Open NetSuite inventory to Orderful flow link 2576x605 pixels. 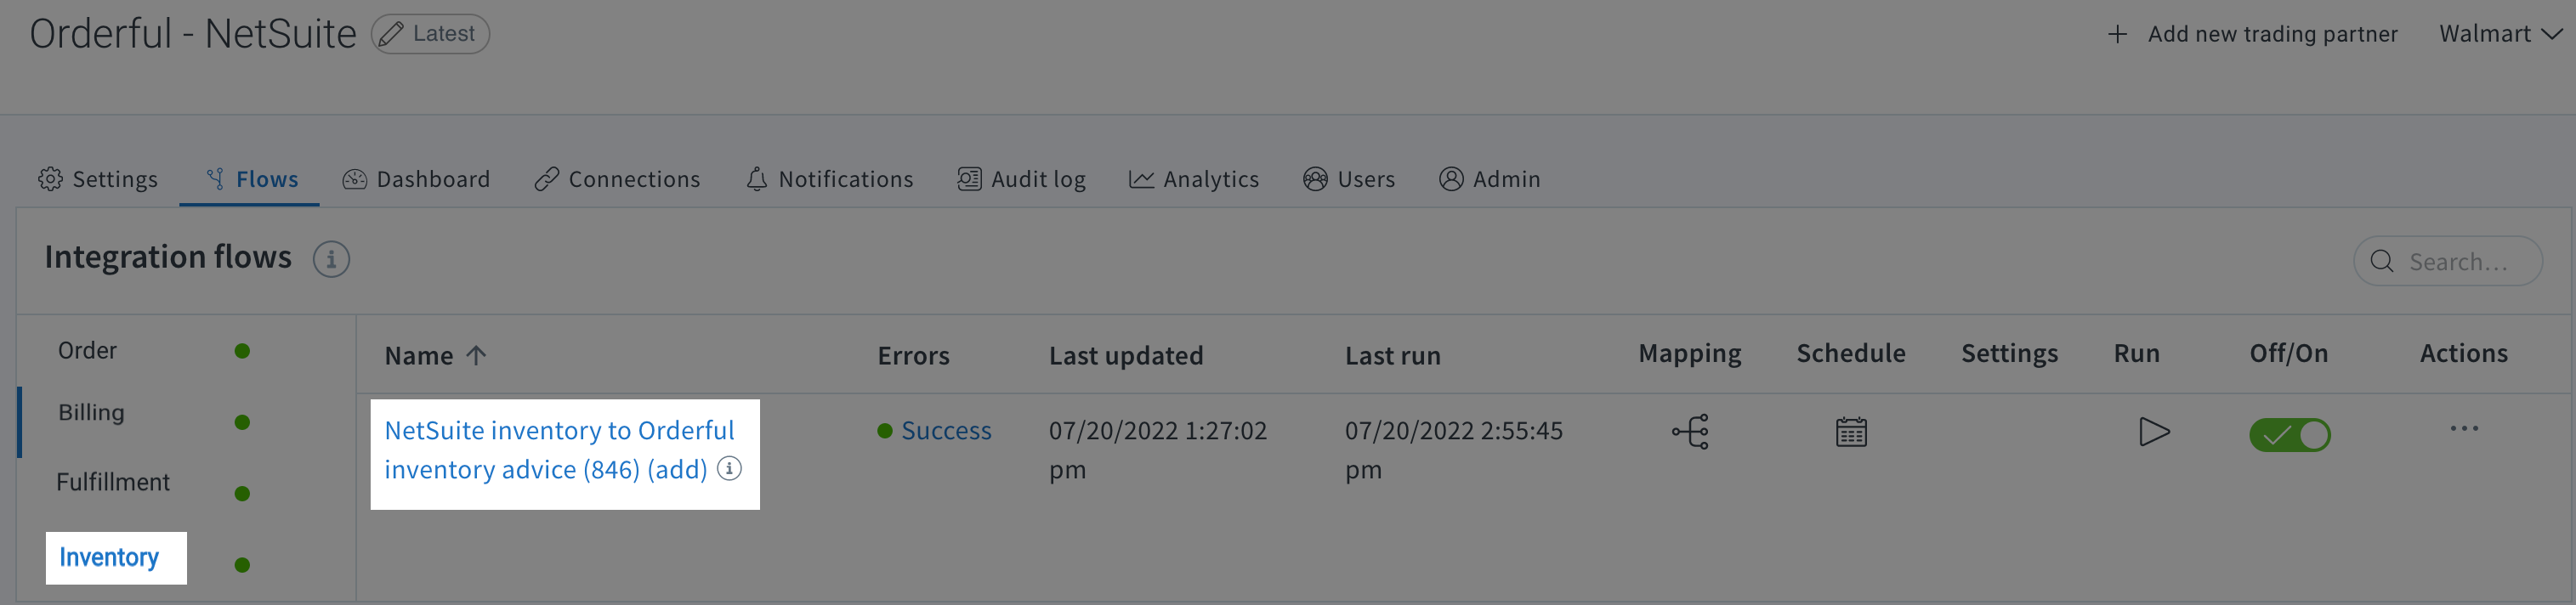[560, 449]
